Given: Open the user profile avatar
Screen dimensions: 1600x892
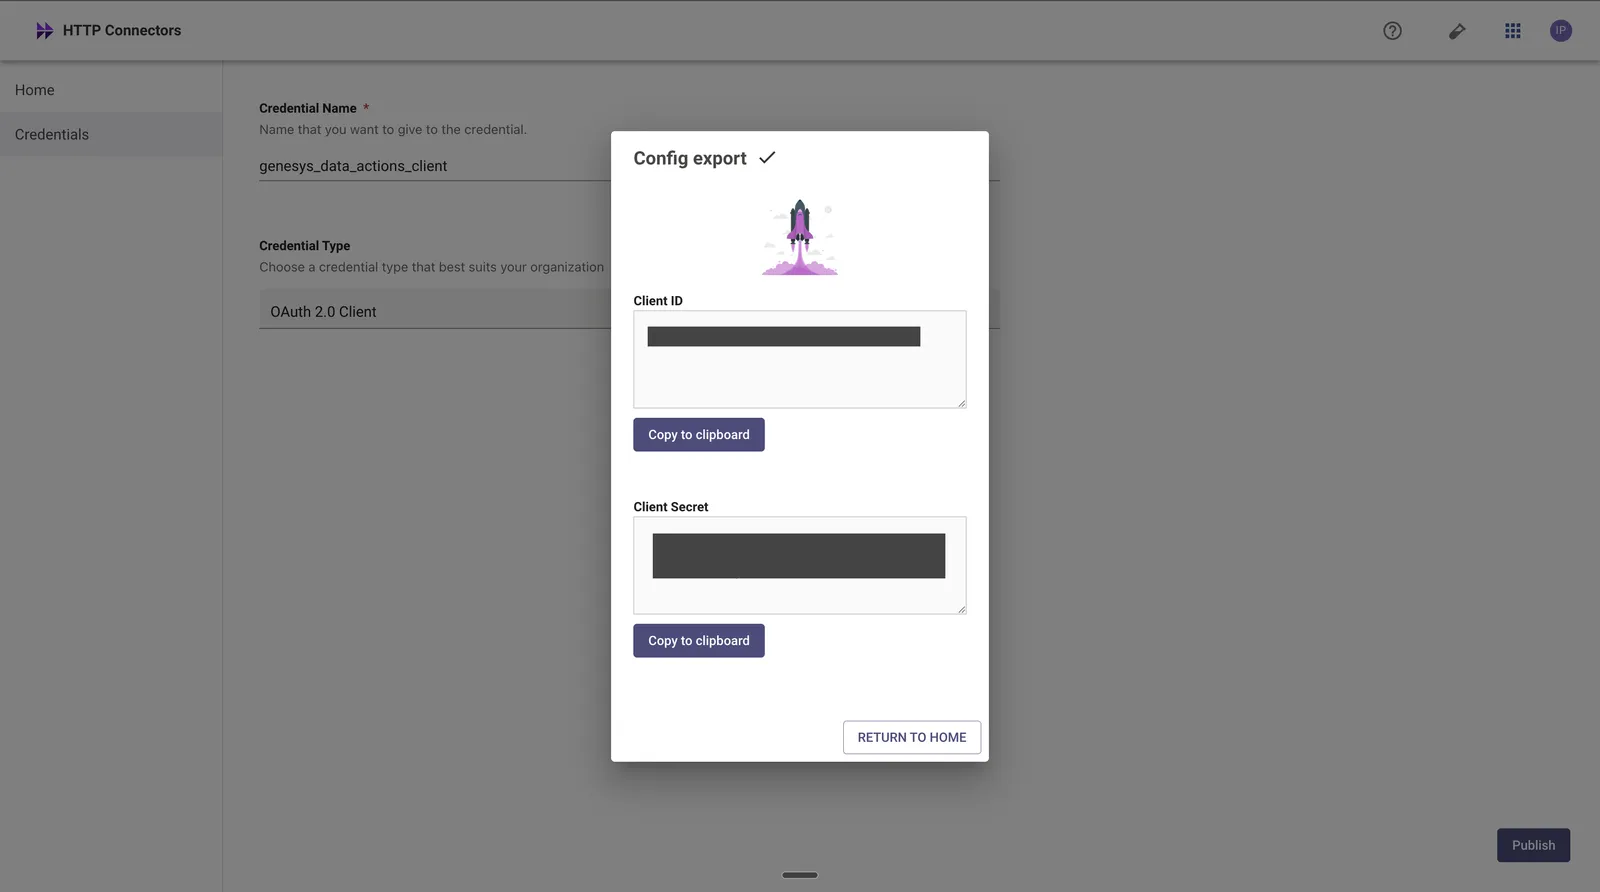Looking at the screenshot, I should [x=1561, y=31].
